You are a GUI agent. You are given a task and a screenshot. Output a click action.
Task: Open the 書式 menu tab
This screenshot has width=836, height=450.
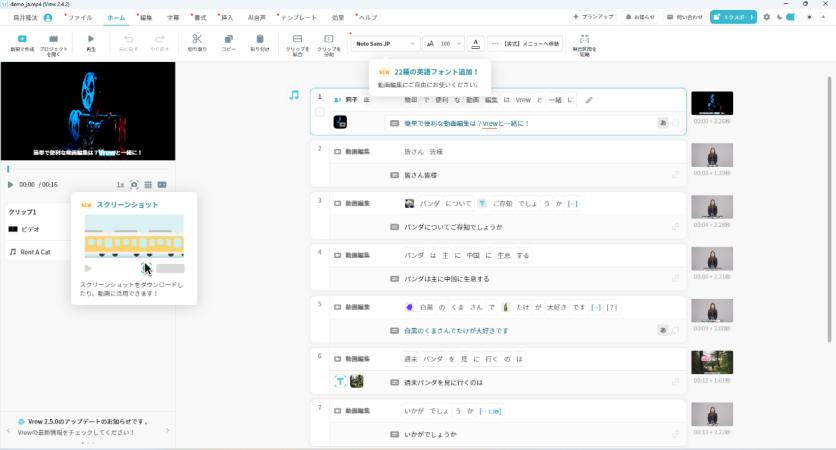(x=200, y=18)
